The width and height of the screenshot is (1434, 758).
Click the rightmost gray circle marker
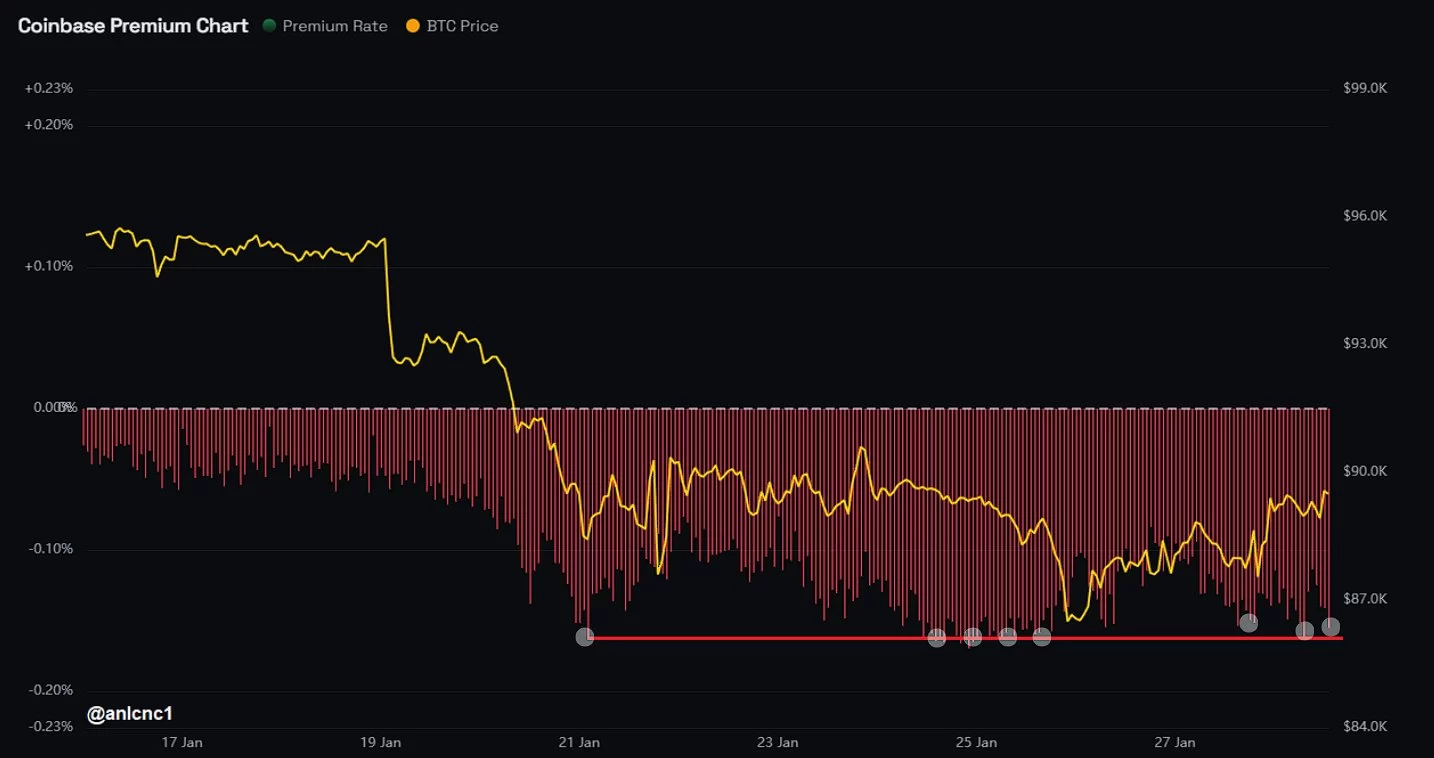pos(1331,627)
